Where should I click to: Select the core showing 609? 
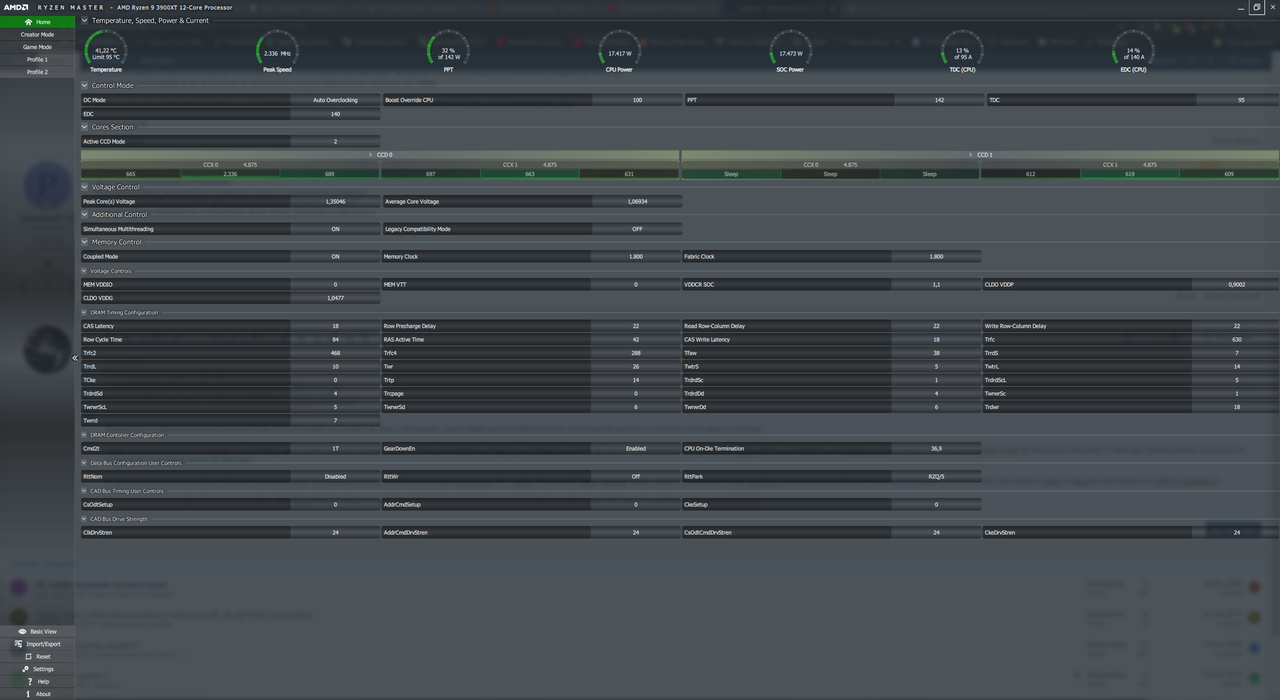(1229, 174)
